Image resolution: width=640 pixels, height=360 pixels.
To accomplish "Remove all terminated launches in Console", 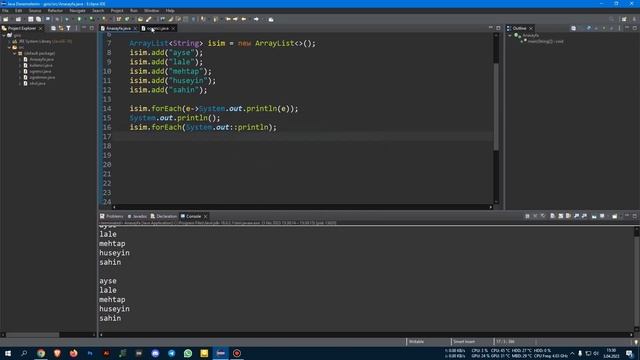I will [x=543, y=216].
